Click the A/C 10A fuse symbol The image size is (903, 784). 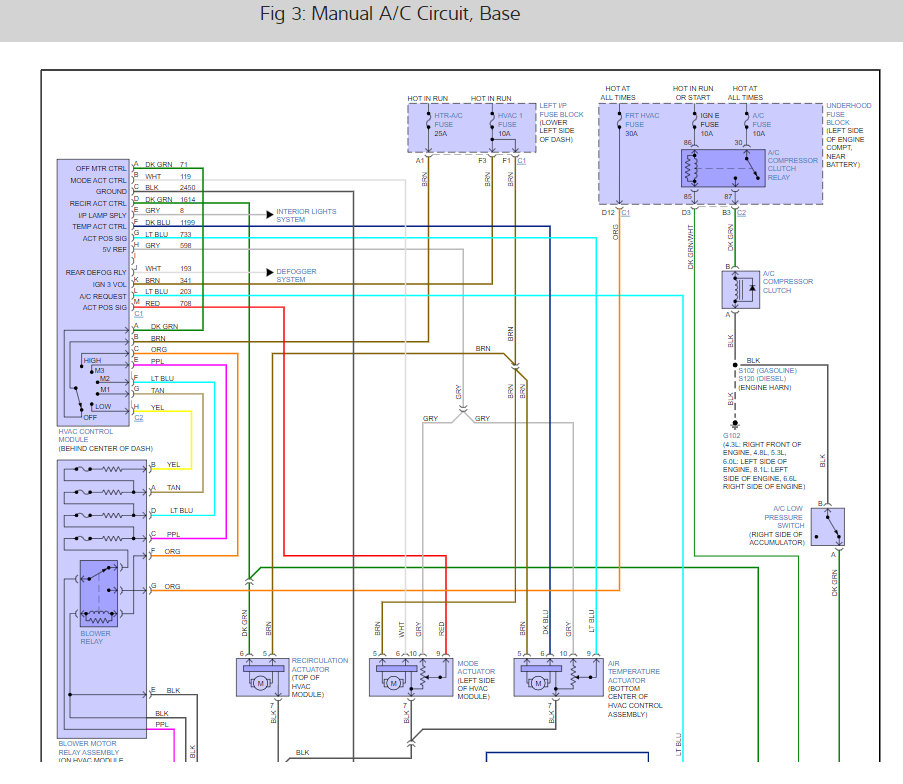coord(747,122)
